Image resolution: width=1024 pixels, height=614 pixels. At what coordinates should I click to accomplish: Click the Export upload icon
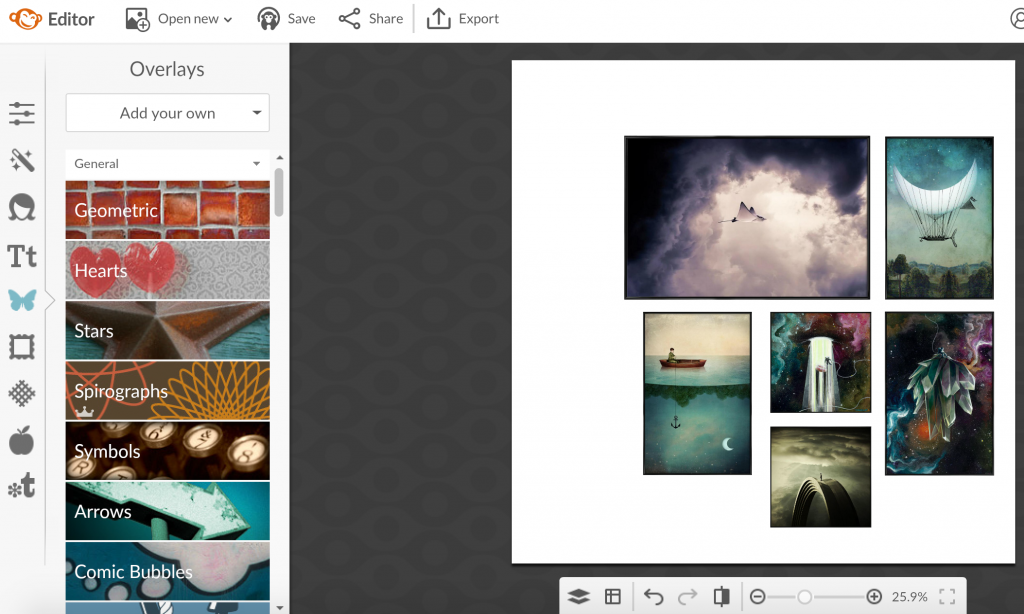pos(439,18)
